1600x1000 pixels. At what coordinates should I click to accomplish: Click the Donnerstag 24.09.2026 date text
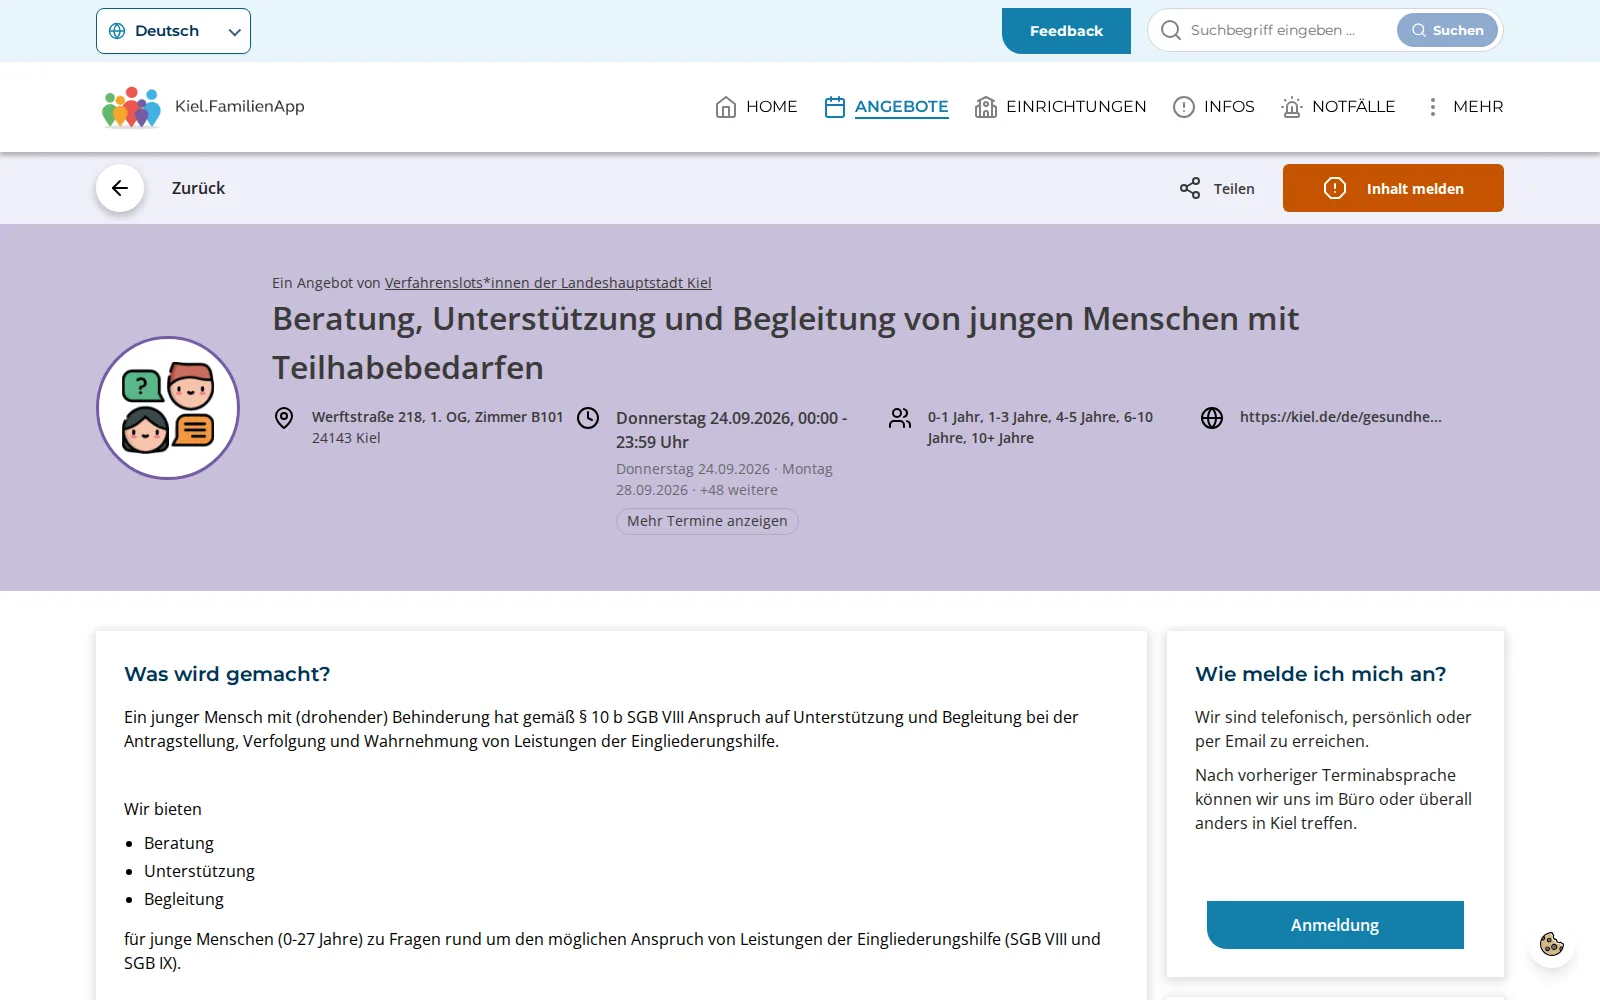pyautogui.click(x=731, y=430)
